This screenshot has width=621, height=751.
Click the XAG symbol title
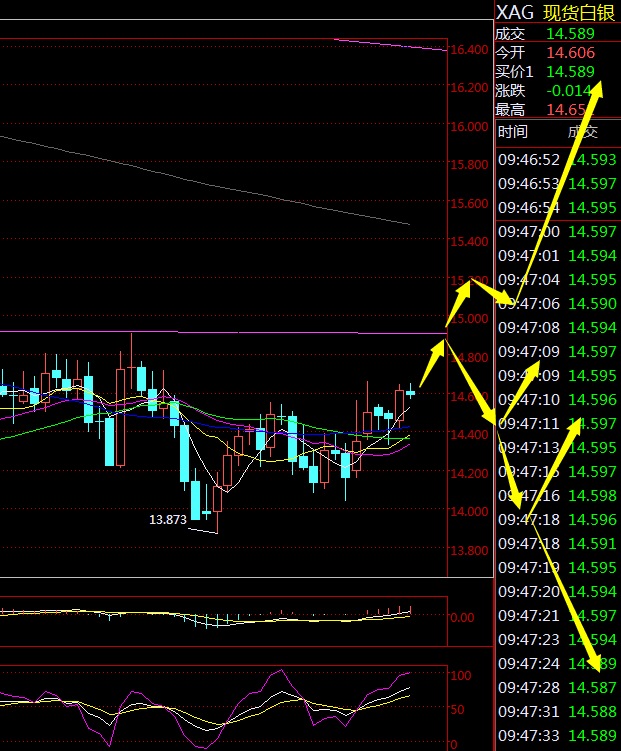click(515, 12)
